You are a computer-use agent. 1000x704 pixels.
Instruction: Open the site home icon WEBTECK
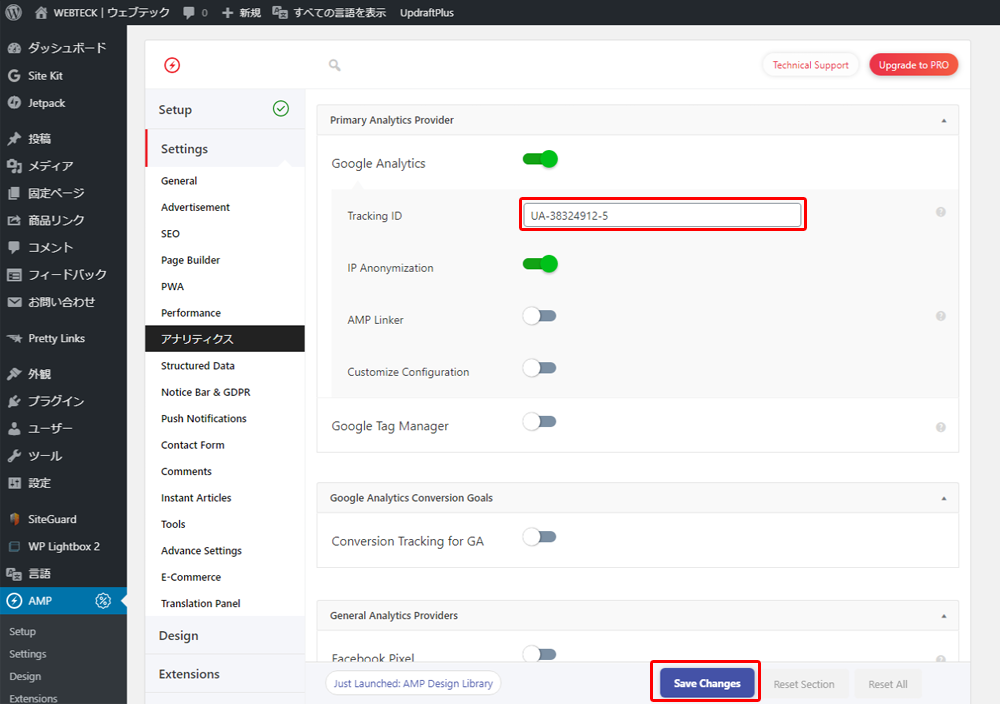pyautogui.click(x=41, y=12)
